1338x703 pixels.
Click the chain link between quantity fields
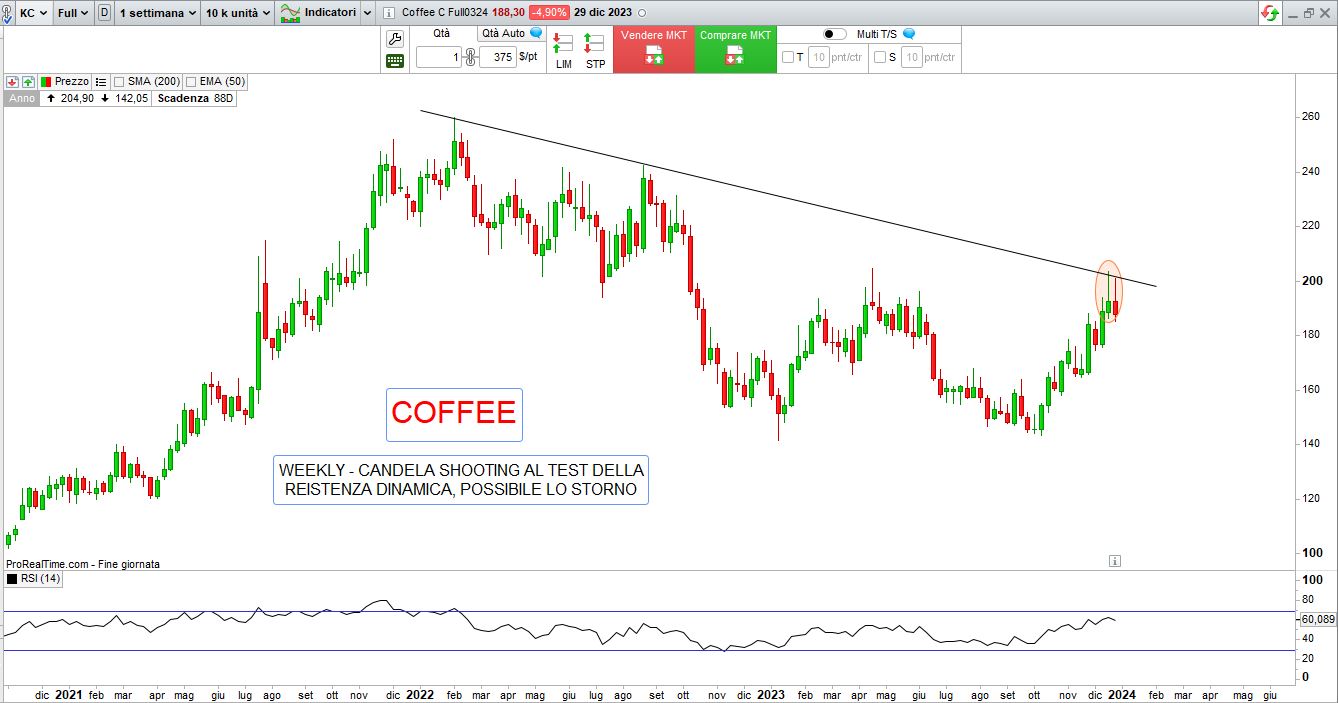click(470, 58)
